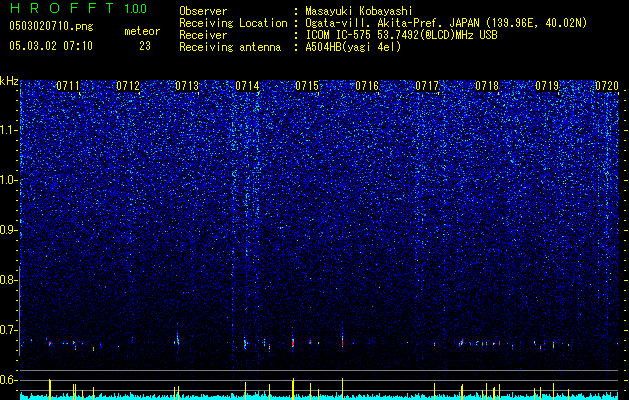The image size is (629, 400).
Task: Click the 0713 time marker
Action: [187, 86]
